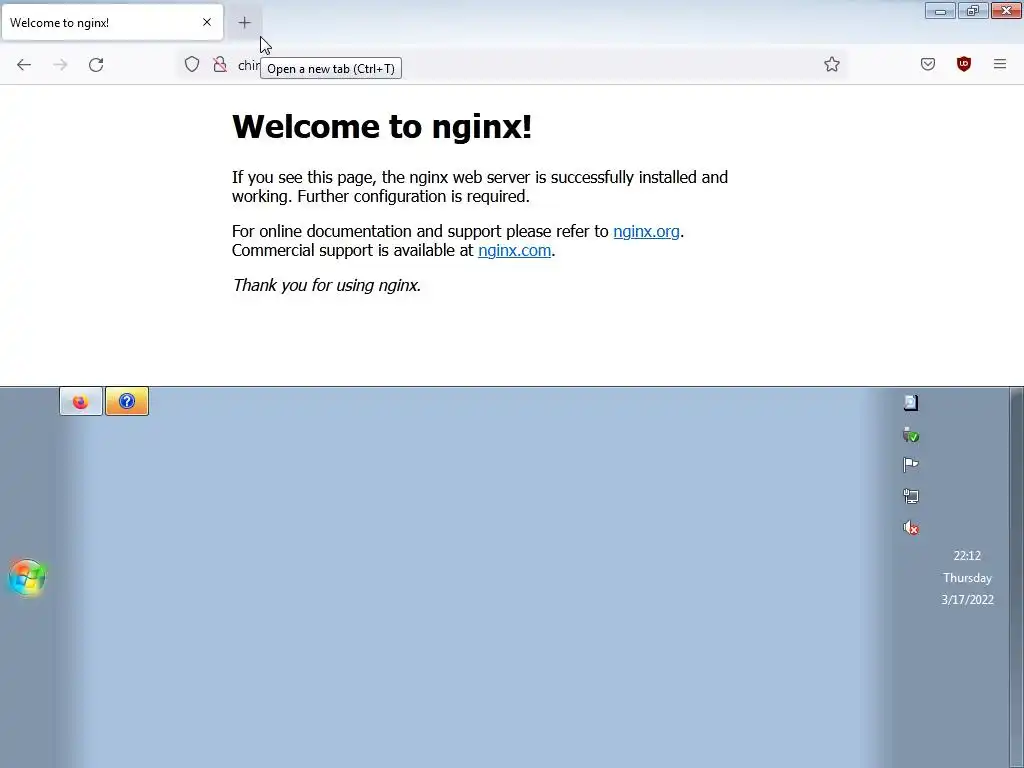Minimize the Firefox window
The width and height of the screenshot is (1024, 768).
pos(940,10)
